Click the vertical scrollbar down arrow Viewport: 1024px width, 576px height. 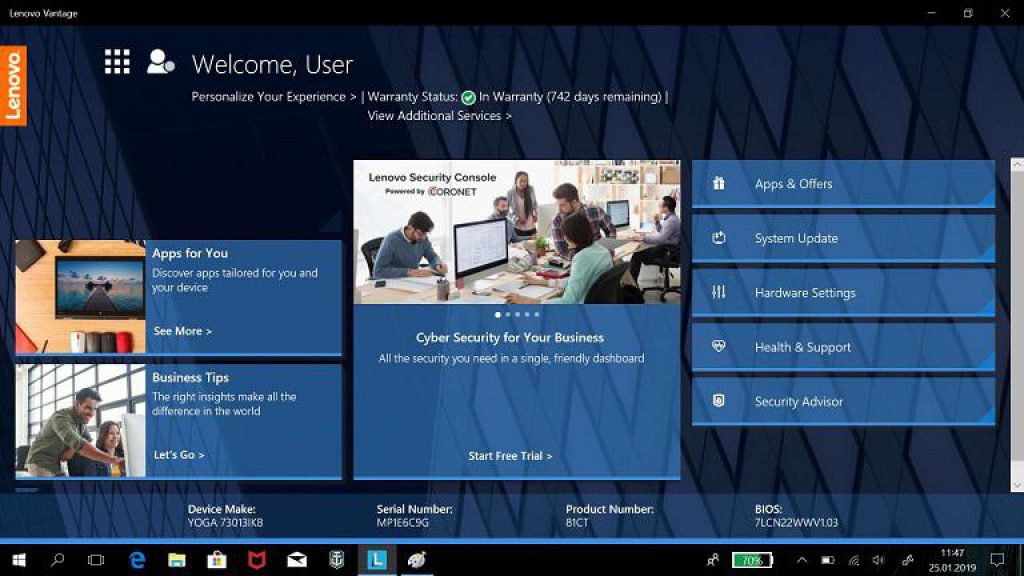1017,485
